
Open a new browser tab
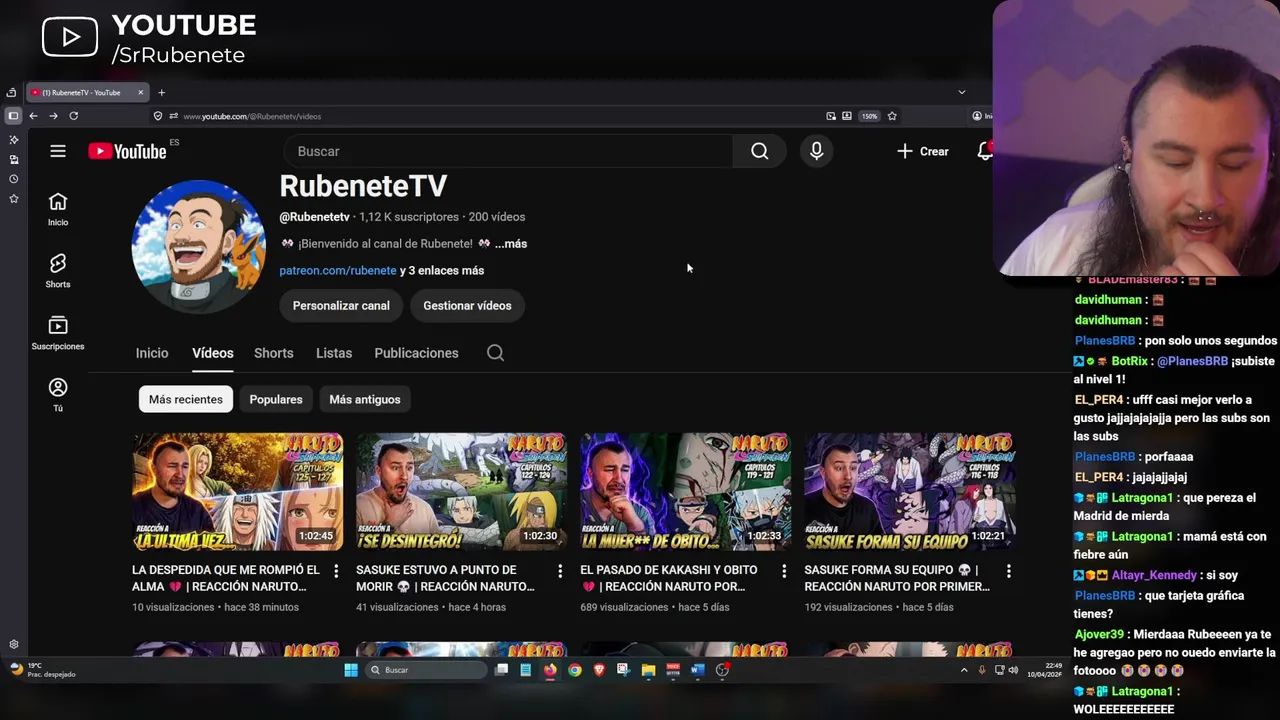(x=161, y=93)
